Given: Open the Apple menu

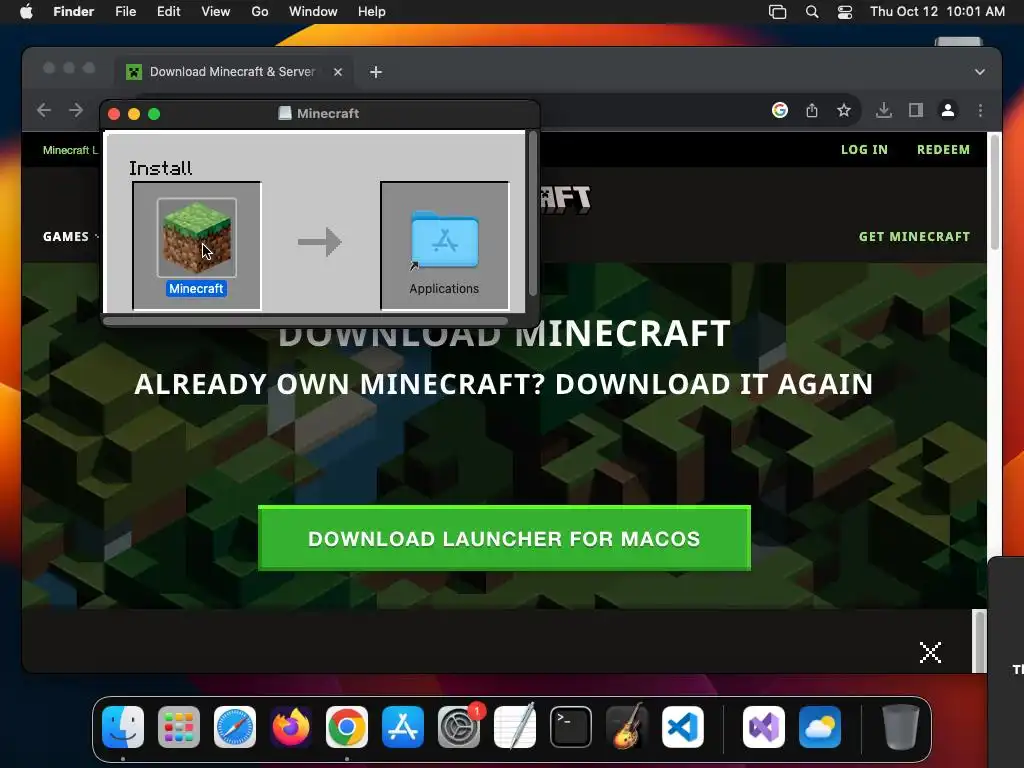Looking at the screenshot, I should 26,12.
